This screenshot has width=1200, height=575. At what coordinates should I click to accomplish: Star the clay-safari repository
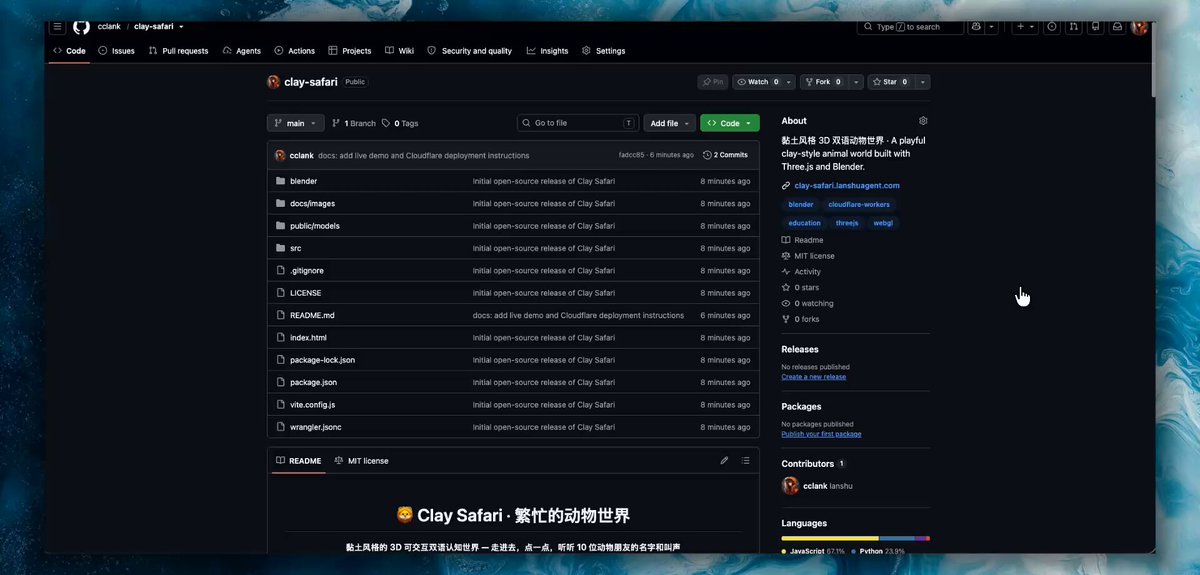tap(890, 82)
